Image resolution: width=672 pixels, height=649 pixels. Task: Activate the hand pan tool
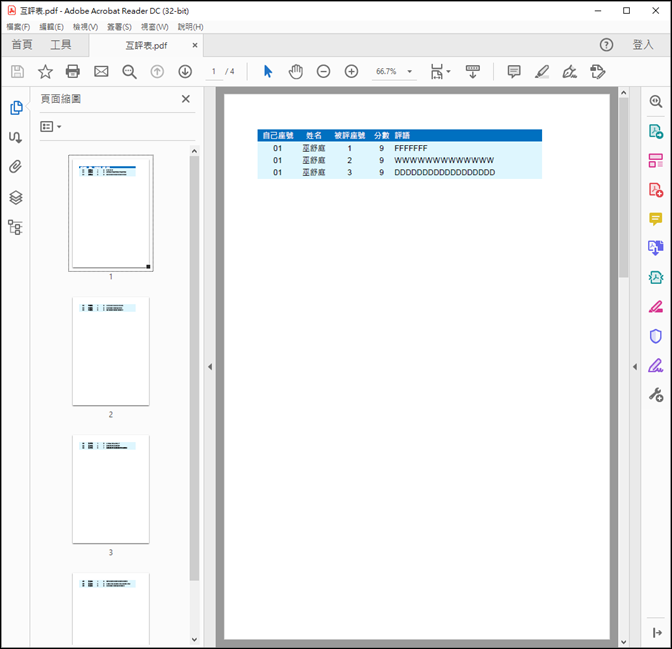(x=296, y=72)
